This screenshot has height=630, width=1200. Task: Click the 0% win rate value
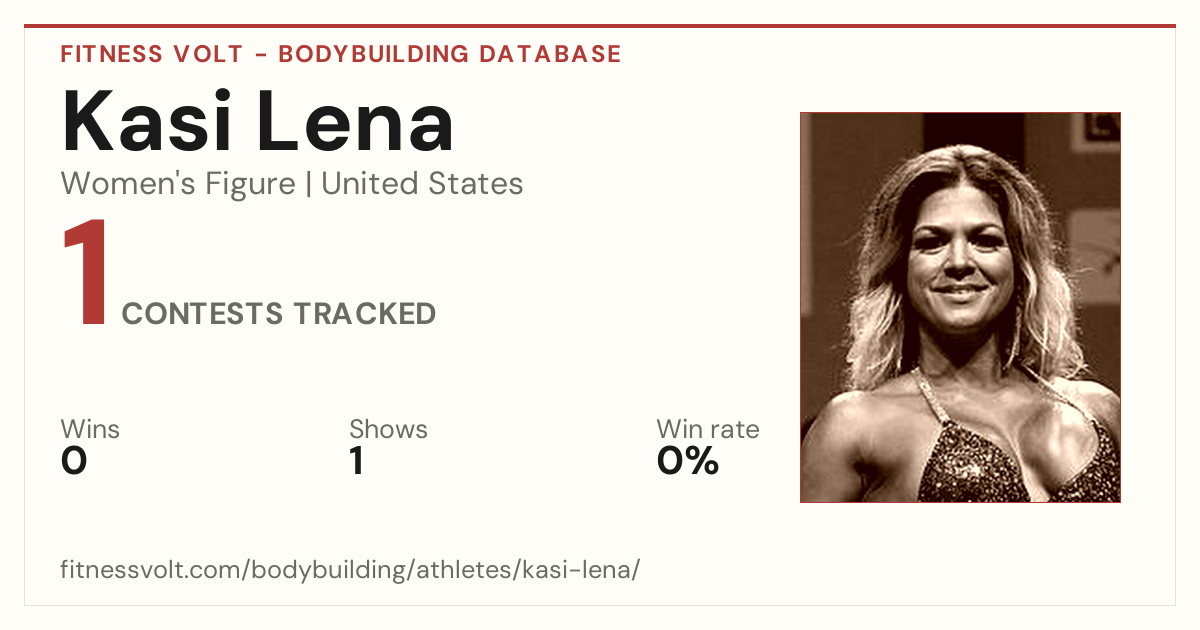point(688,461)
